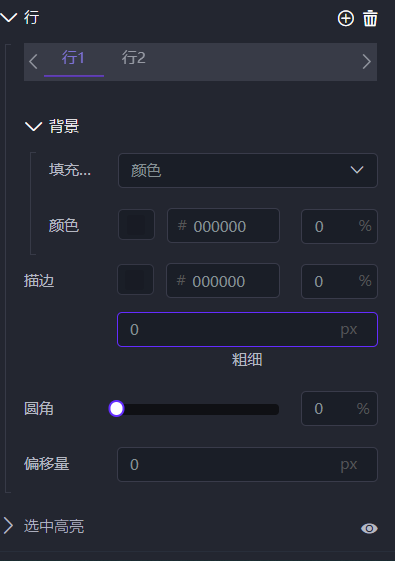The image size is (395, 561).
Task: Click the 圆角 slider handle
Action: click(116, 409)
